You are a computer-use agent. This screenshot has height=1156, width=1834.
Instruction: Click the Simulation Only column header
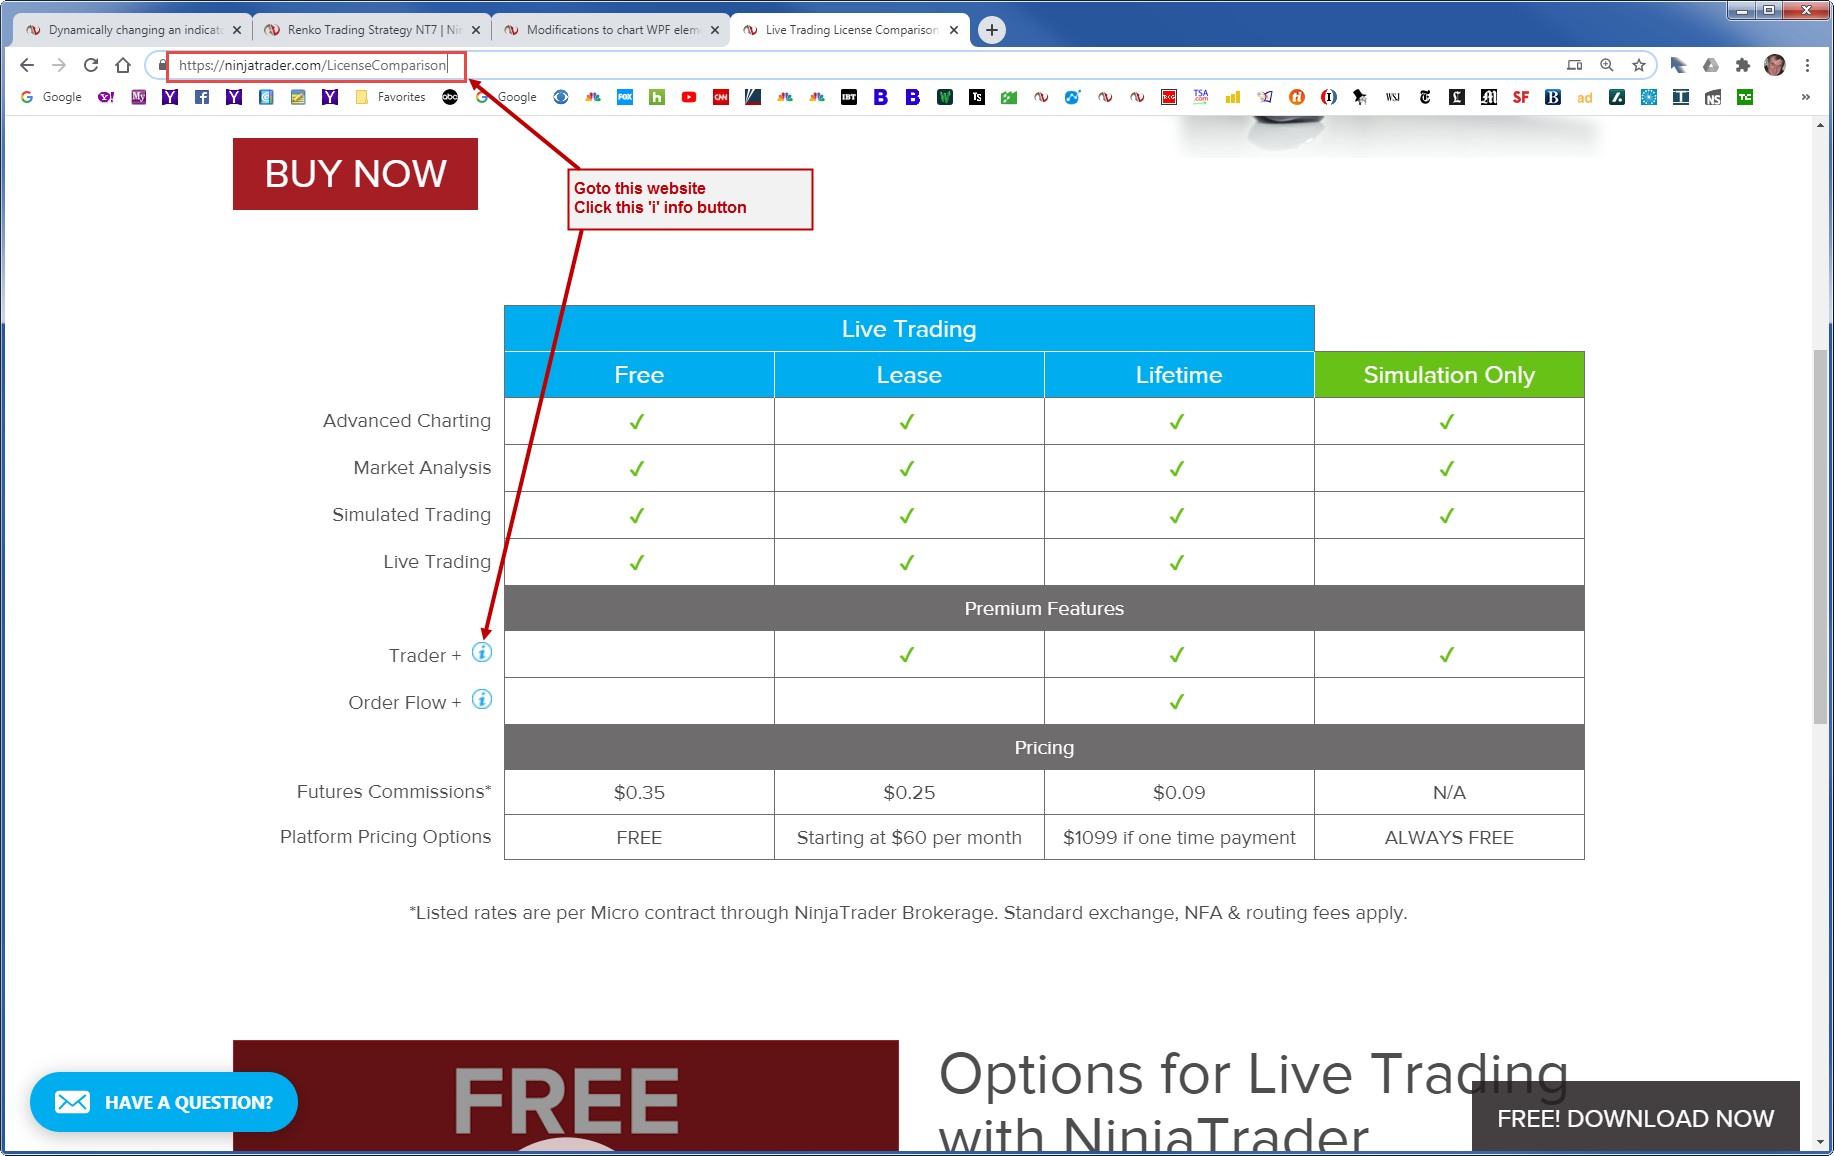click(x=1449, y=375)
